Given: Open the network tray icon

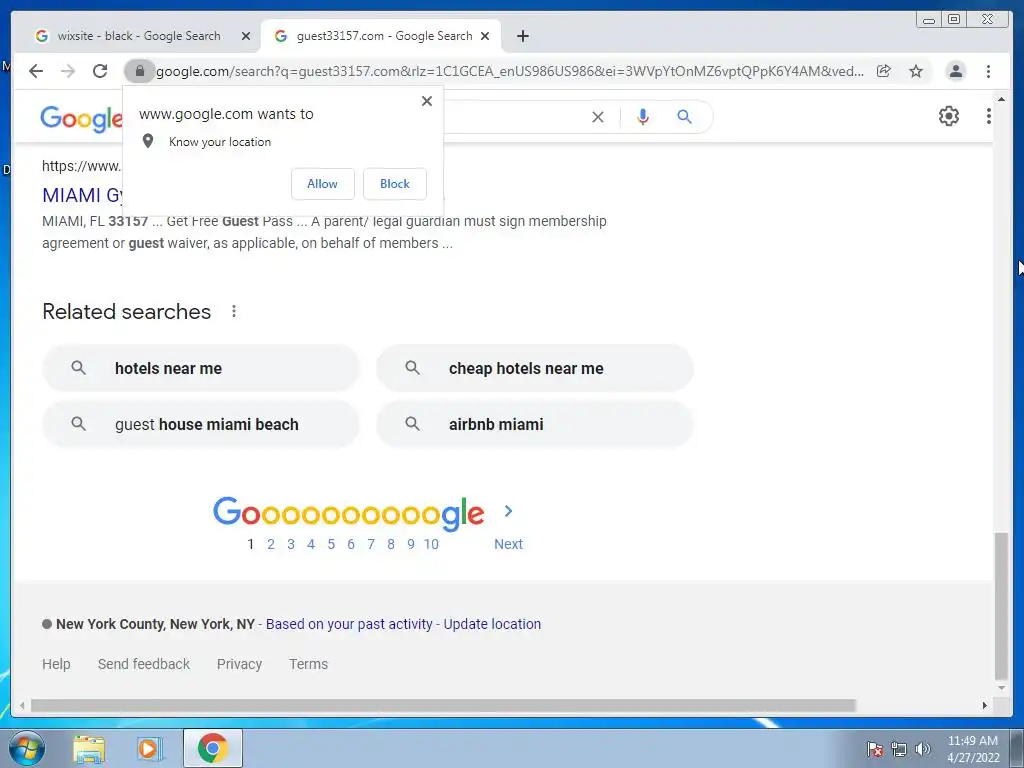Looking at the screenshot, I should [x=899, y=749].
